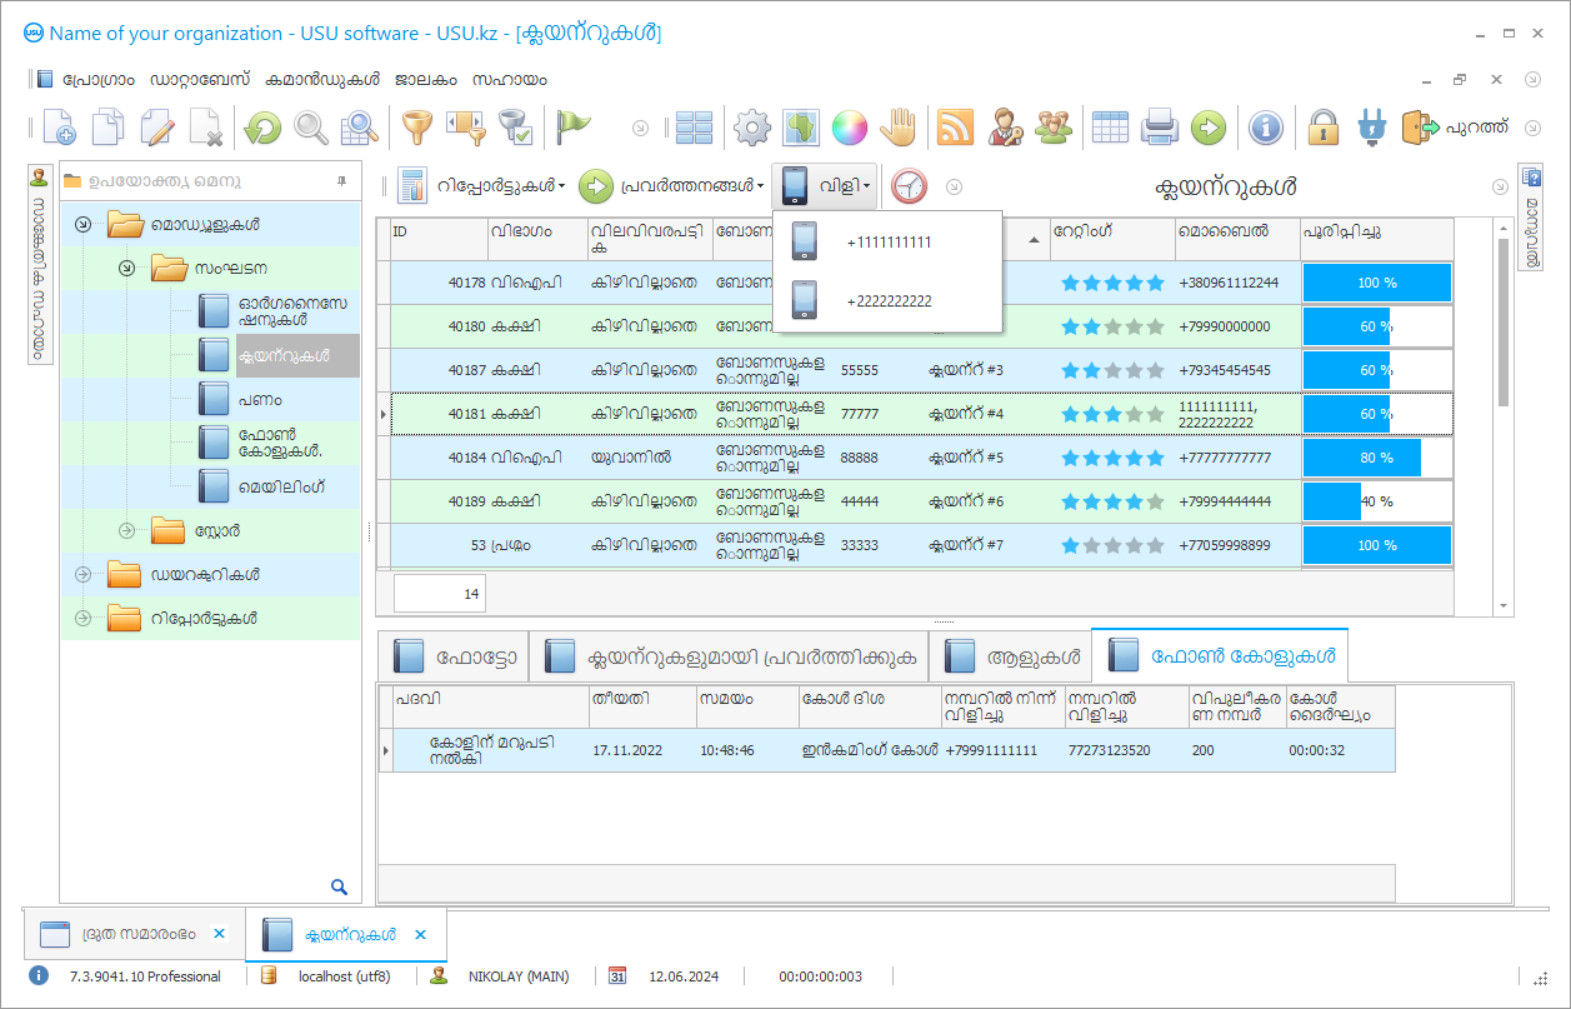Click the power plug icon

pos(1372,128)
